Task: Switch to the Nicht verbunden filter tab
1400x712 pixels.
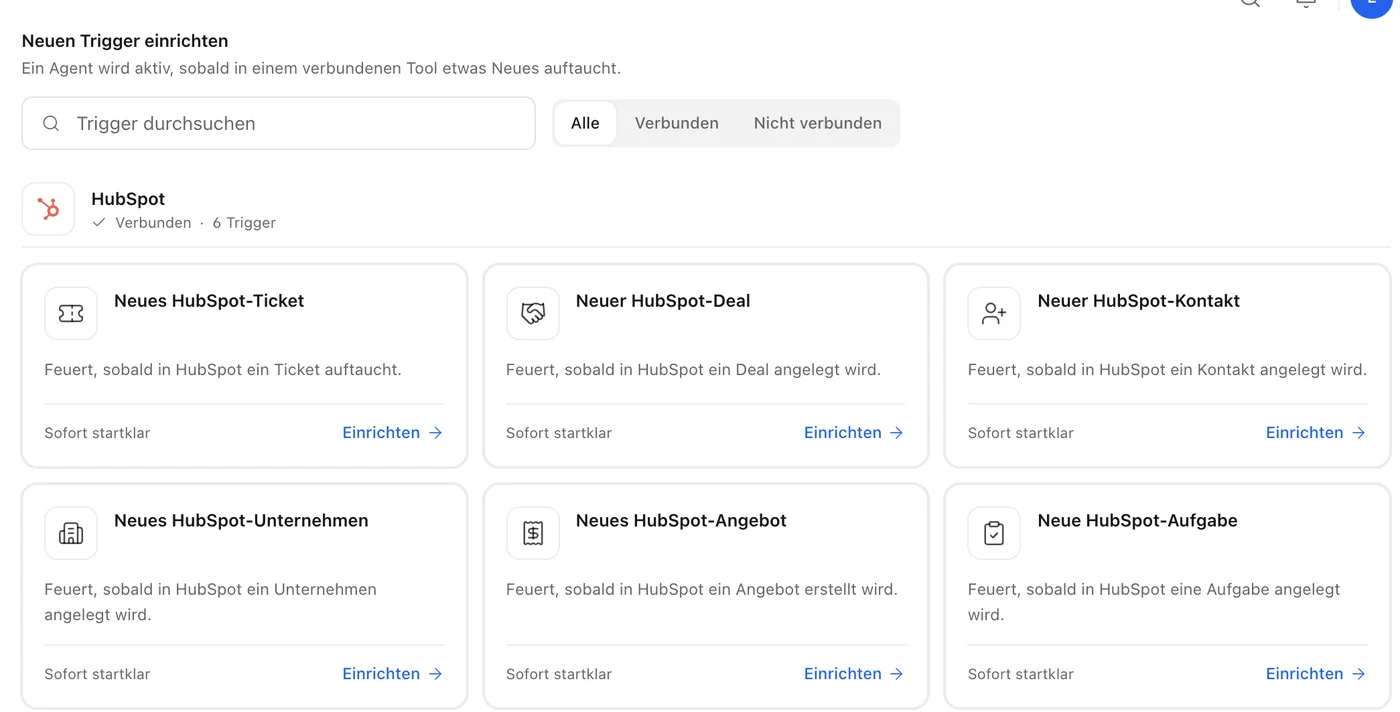Action: 818,123
